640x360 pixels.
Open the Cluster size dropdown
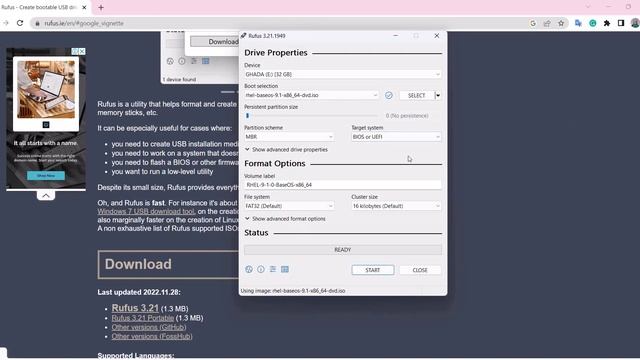click(x=396, y=206)
